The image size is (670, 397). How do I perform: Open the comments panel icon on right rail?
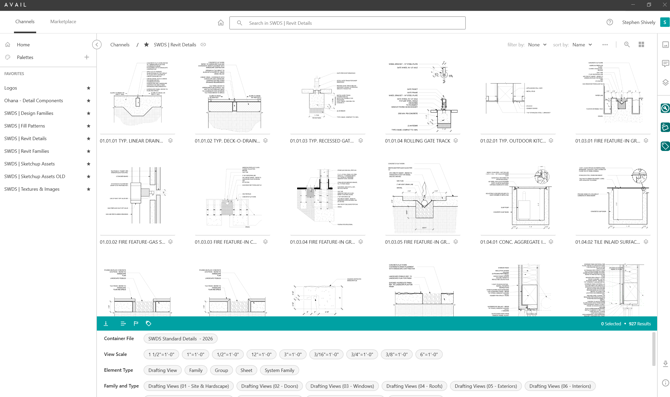point(665,63)
